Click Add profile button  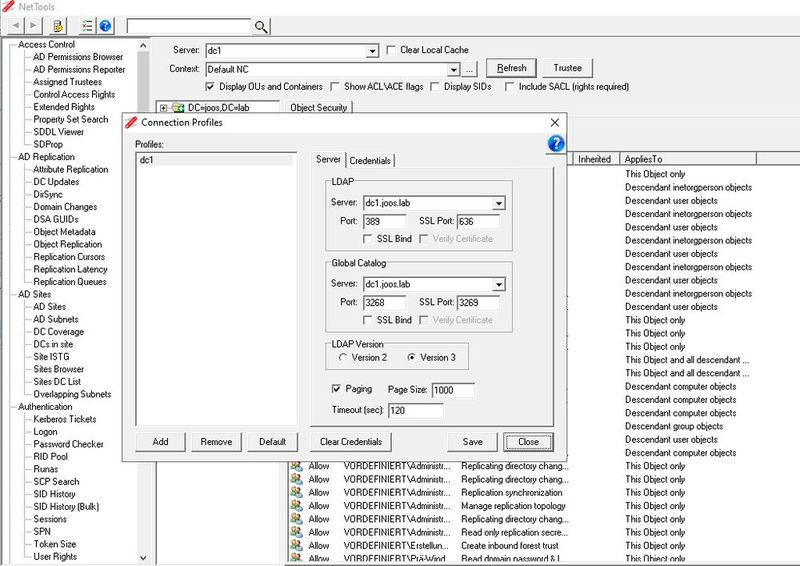160,442
